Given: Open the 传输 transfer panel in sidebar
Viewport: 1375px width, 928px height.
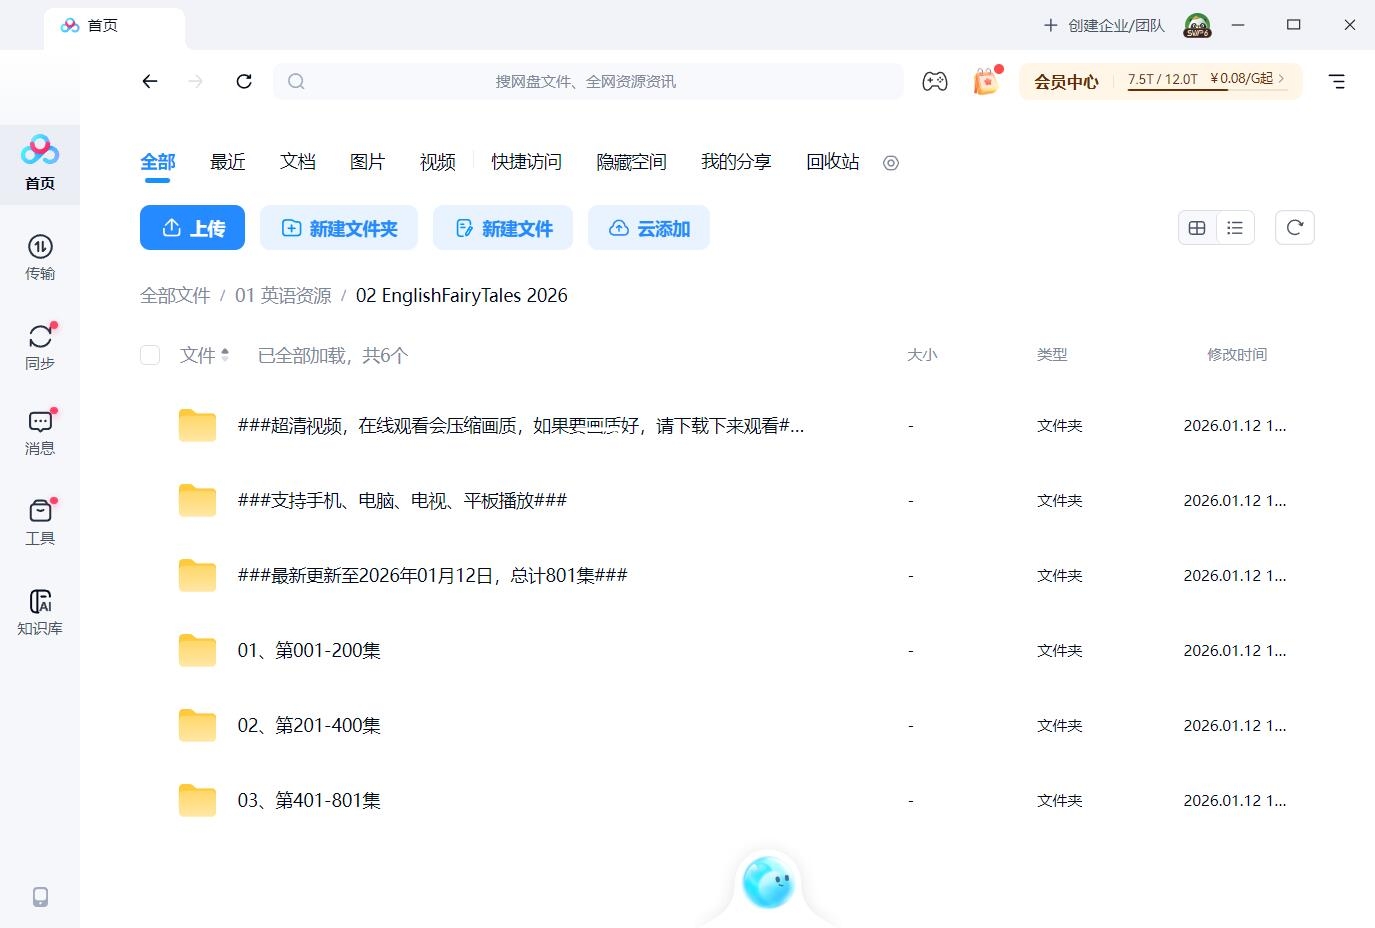Looking at the screenshot, I should [x=40, y=256].
